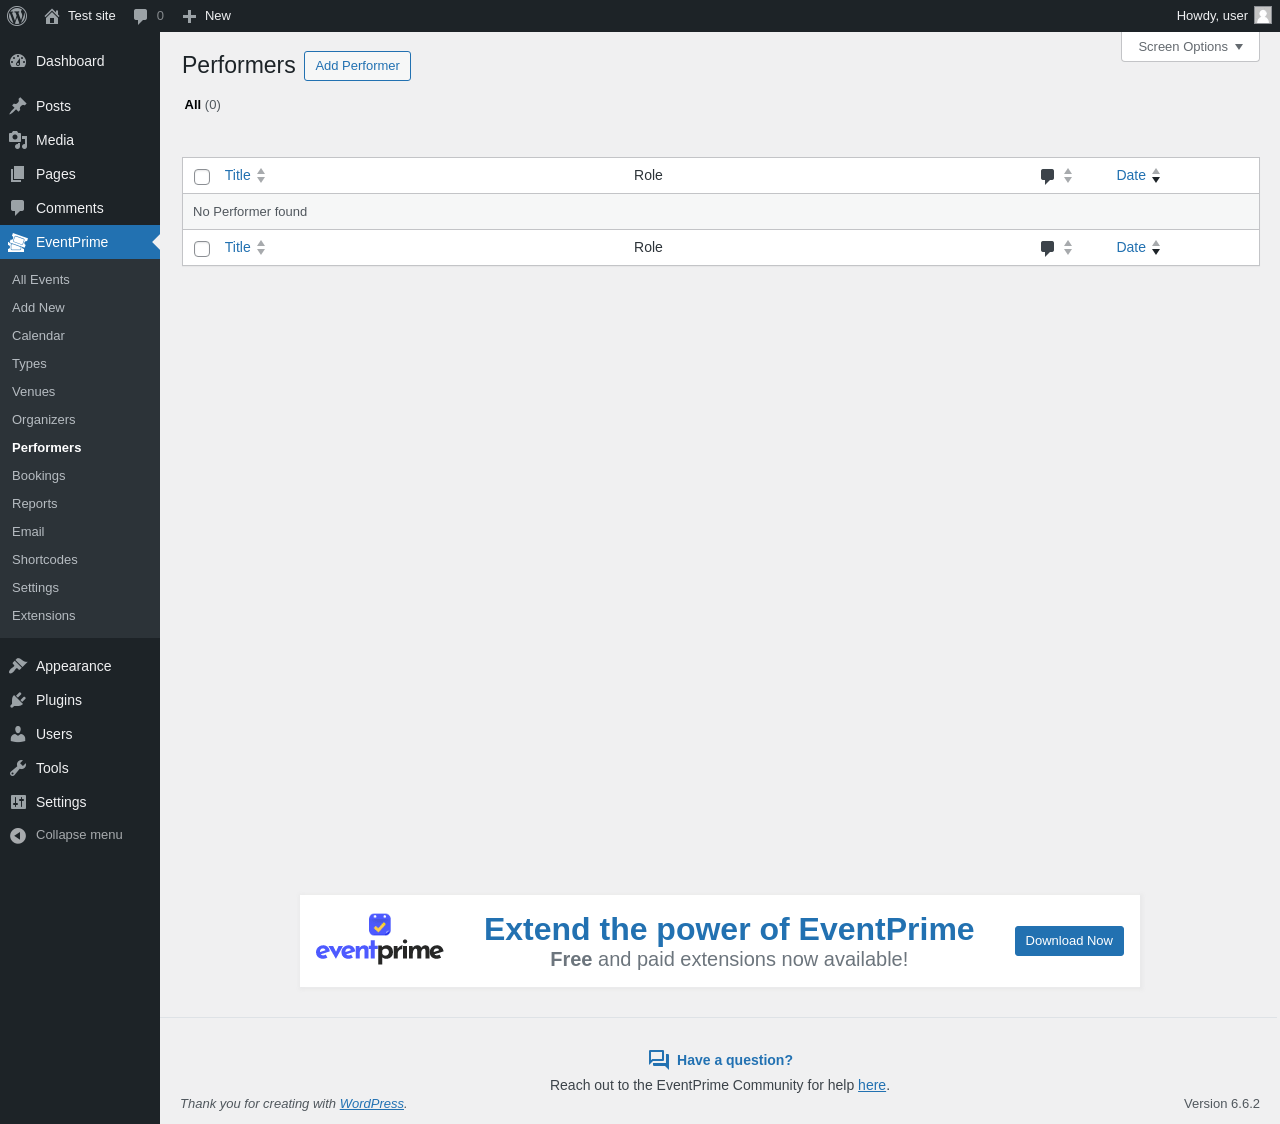Click the Settings sliders icon
The height and width of the screenshot is (1124, 1280).
coord(18,802)
